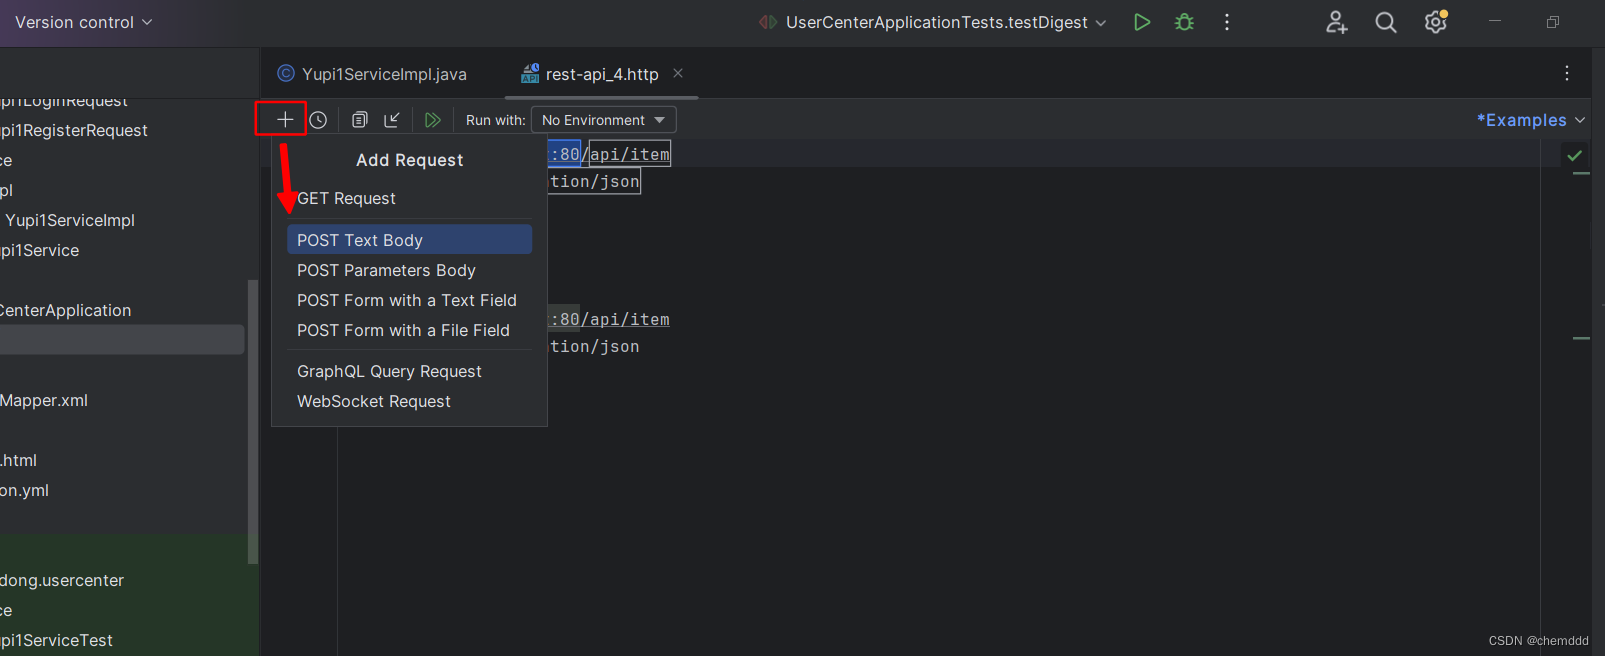Open the *Examples dropdown
The height and width of the screenshot is (656, 1605).
1531,120
